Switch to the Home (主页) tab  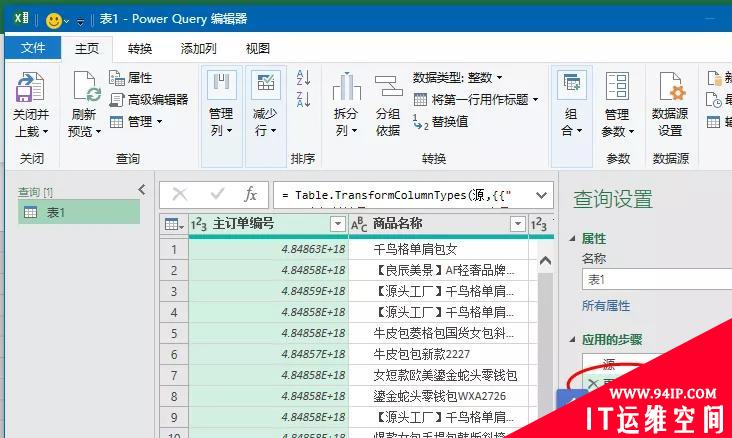pyautogui.click(x=87, y=48)
